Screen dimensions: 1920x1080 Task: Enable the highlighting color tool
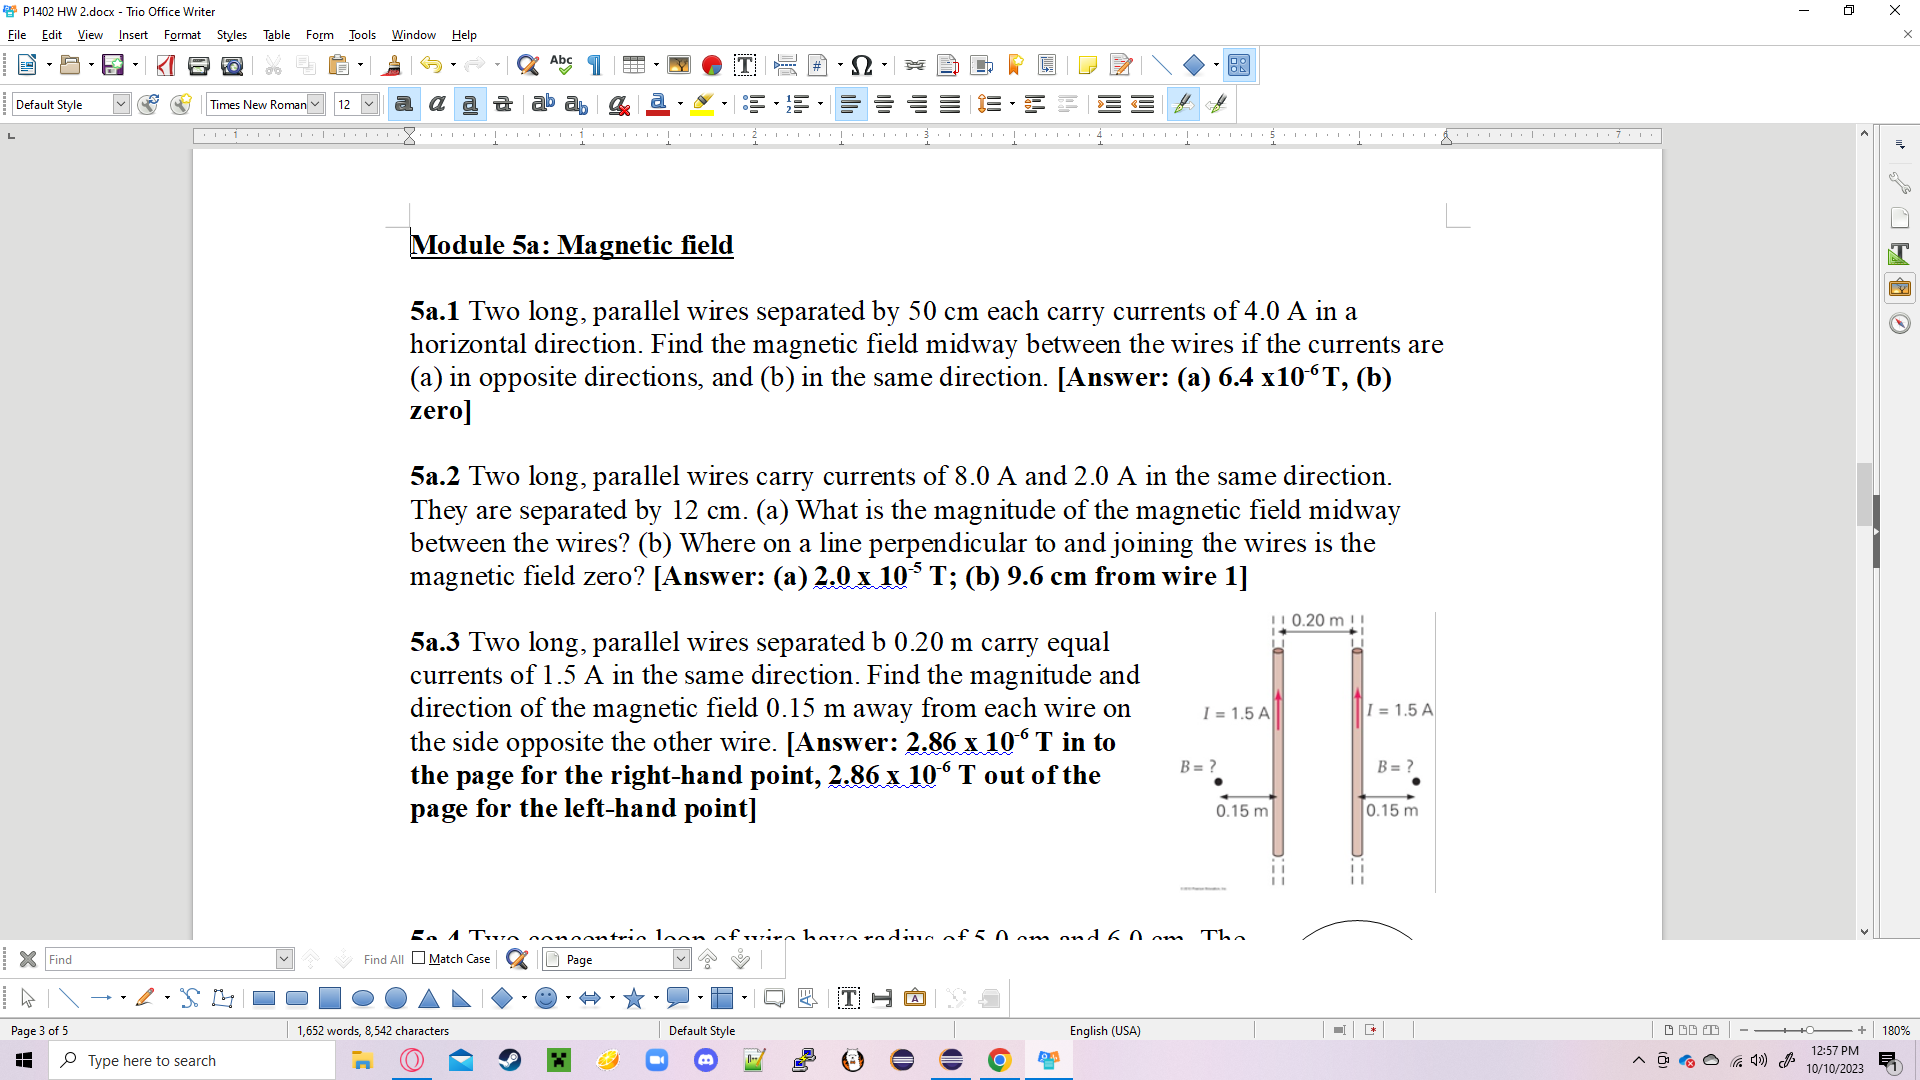pos(704,104)
